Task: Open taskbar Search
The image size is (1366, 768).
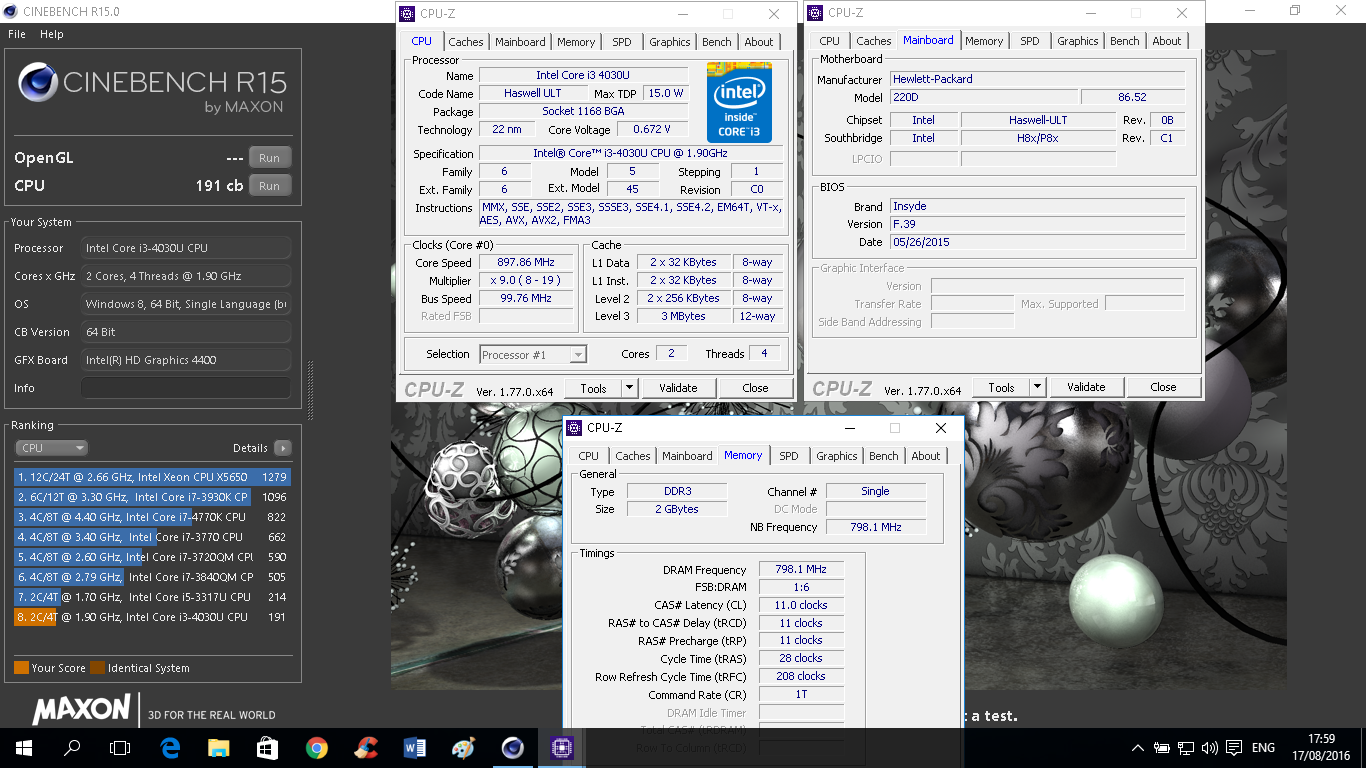Action: (72, 747)
